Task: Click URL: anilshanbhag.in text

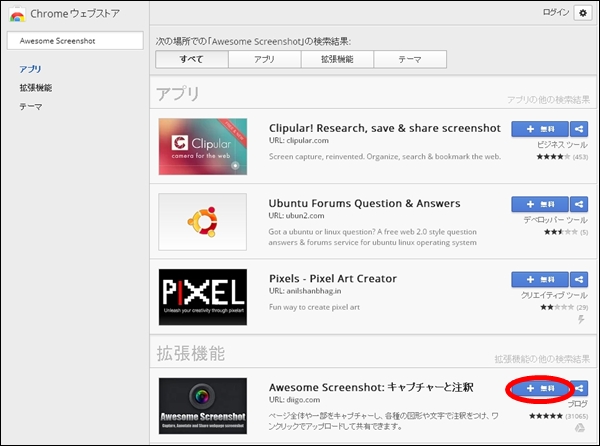Action: 305,291
